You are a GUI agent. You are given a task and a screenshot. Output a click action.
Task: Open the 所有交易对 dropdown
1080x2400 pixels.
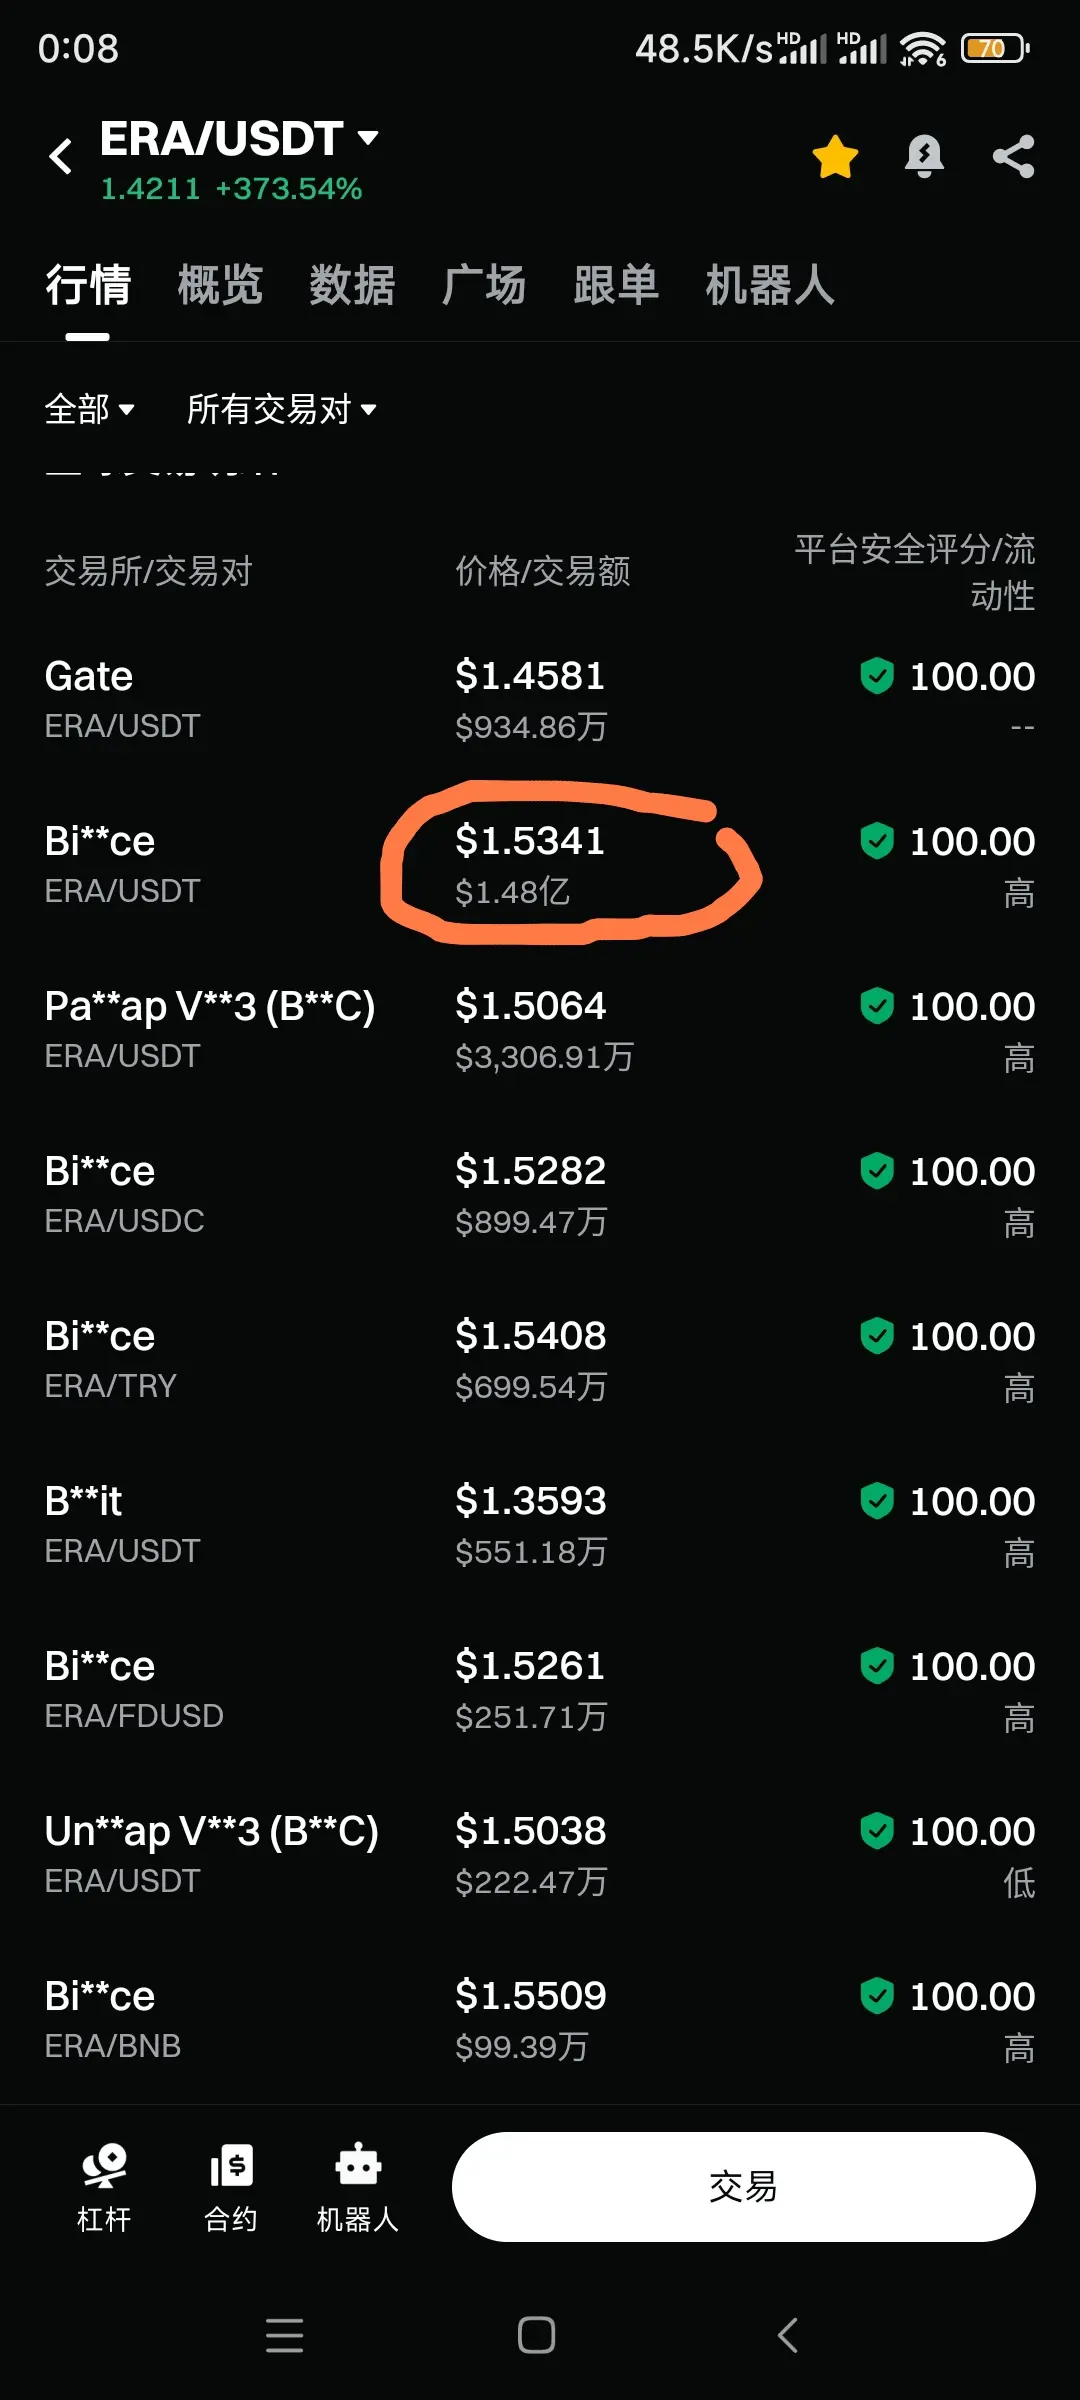coord(281,409)
